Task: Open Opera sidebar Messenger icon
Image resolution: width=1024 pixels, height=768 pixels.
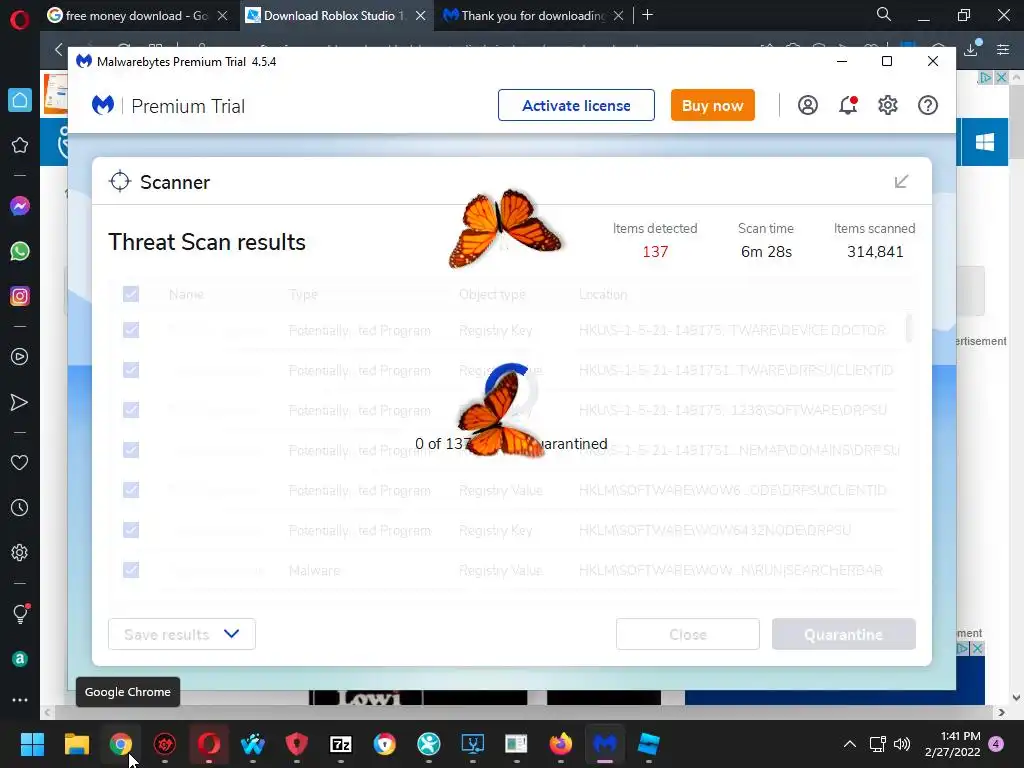Action: pyautogui.click(x=20, y=206)
